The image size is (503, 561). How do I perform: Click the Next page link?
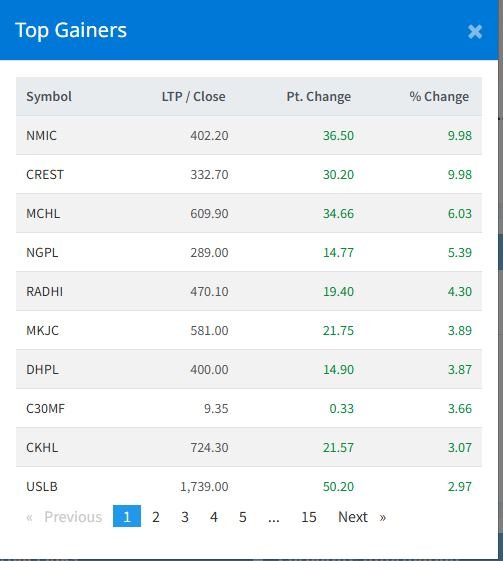362,517
